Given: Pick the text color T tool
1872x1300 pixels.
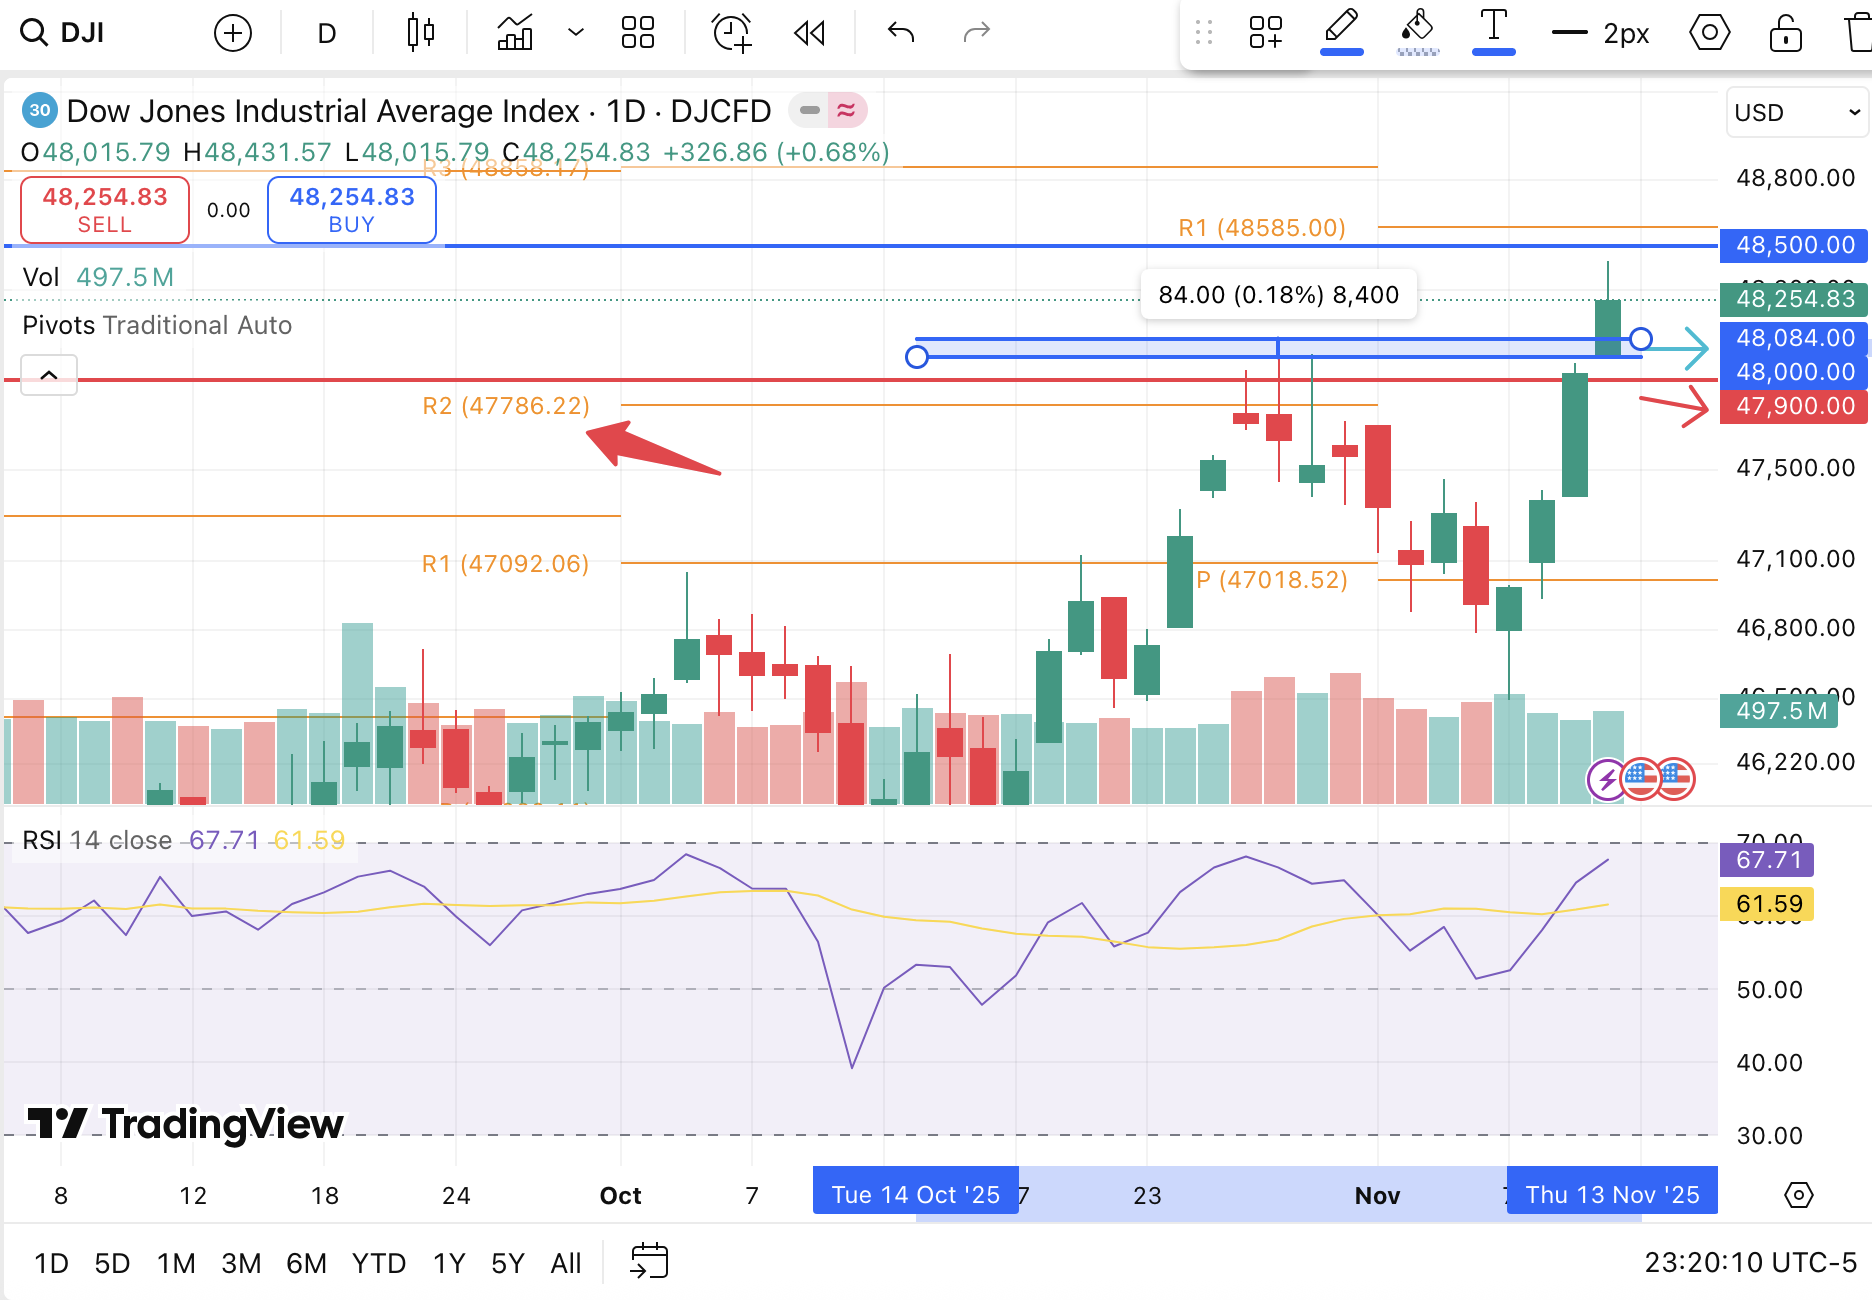Looking at the screenshot, I should pyautogui.click(x=1493, y=30).
